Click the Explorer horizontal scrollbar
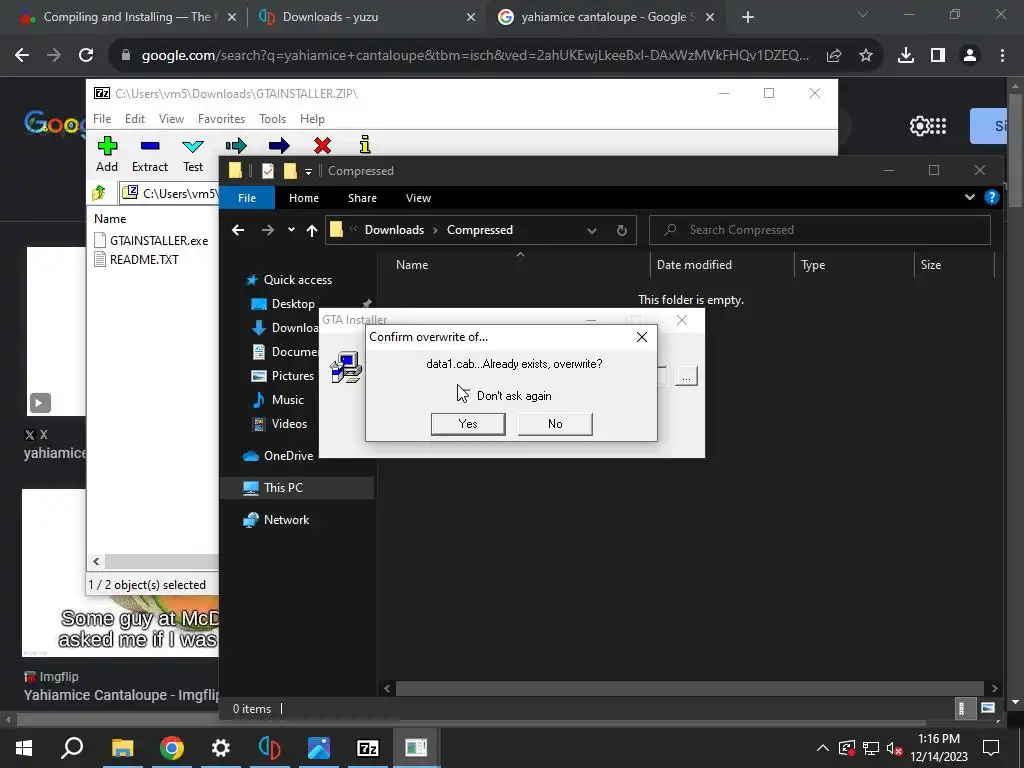The width and height of the screenshot is (1024, 768). (x=690, y=688)
